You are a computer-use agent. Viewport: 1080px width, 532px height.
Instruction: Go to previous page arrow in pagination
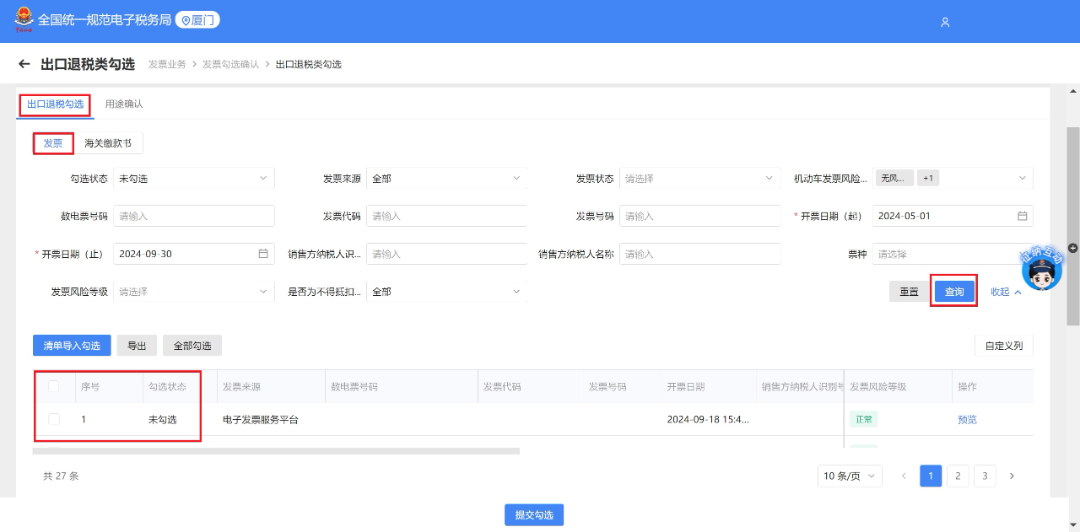pos(904,475)
